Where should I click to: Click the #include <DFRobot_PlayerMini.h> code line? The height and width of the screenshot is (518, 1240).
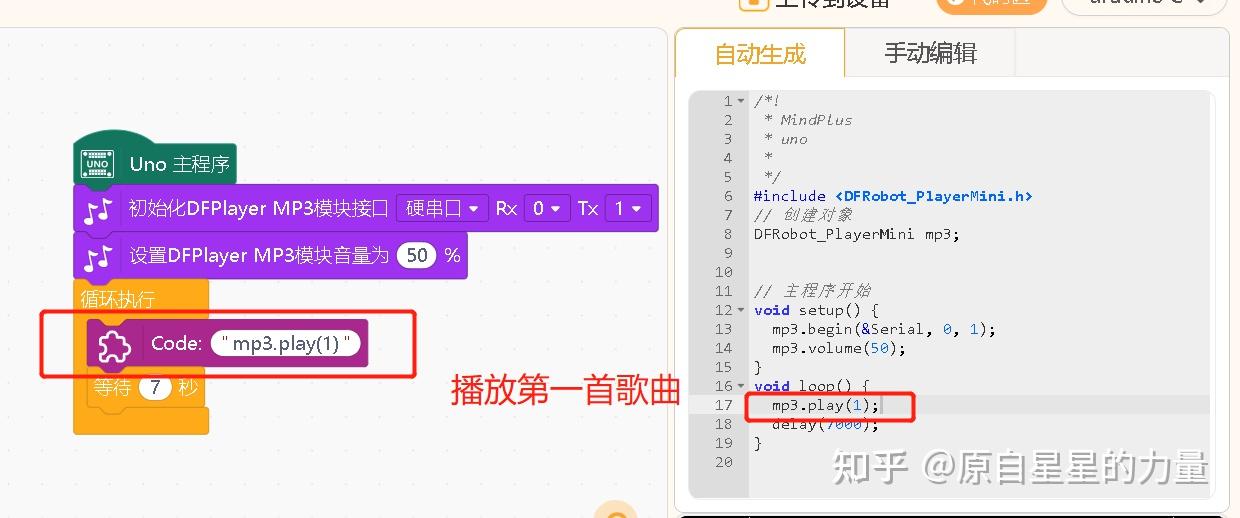point(893,196)
